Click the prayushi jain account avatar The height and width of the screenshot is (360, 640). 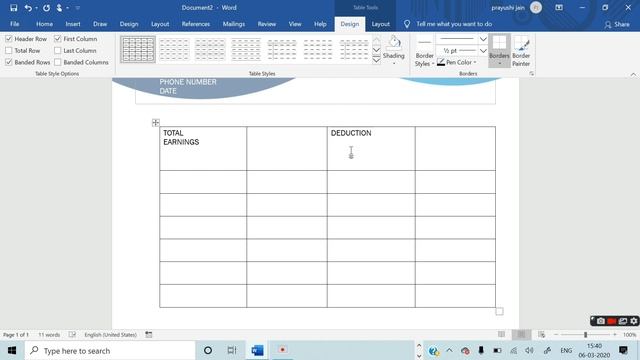pos(536,7)
